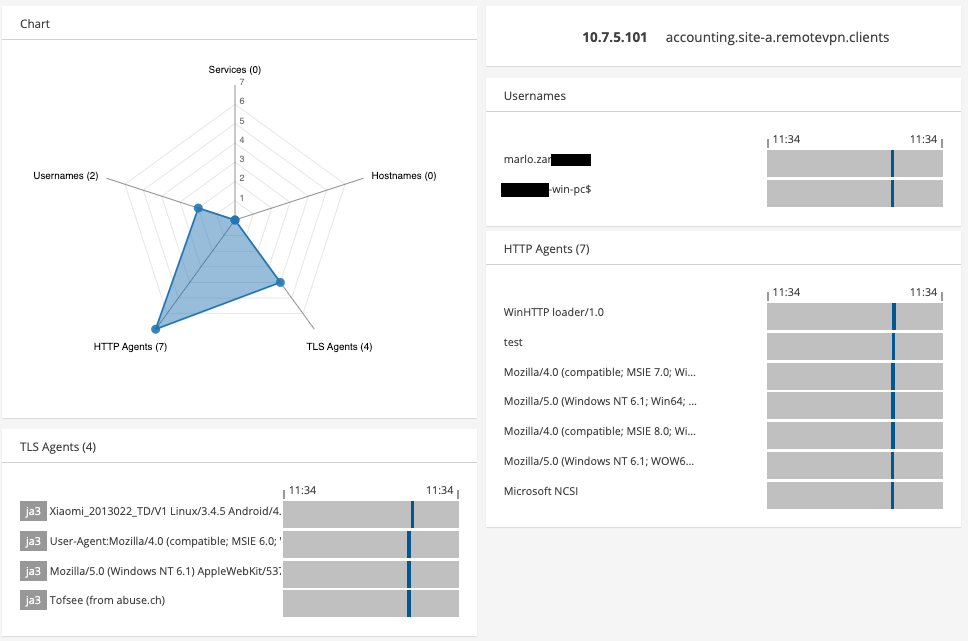This screenshot has height=641, width=968.
Task: Click the Tofsee (from abuse.ch) label
Action: click(105, 601)
